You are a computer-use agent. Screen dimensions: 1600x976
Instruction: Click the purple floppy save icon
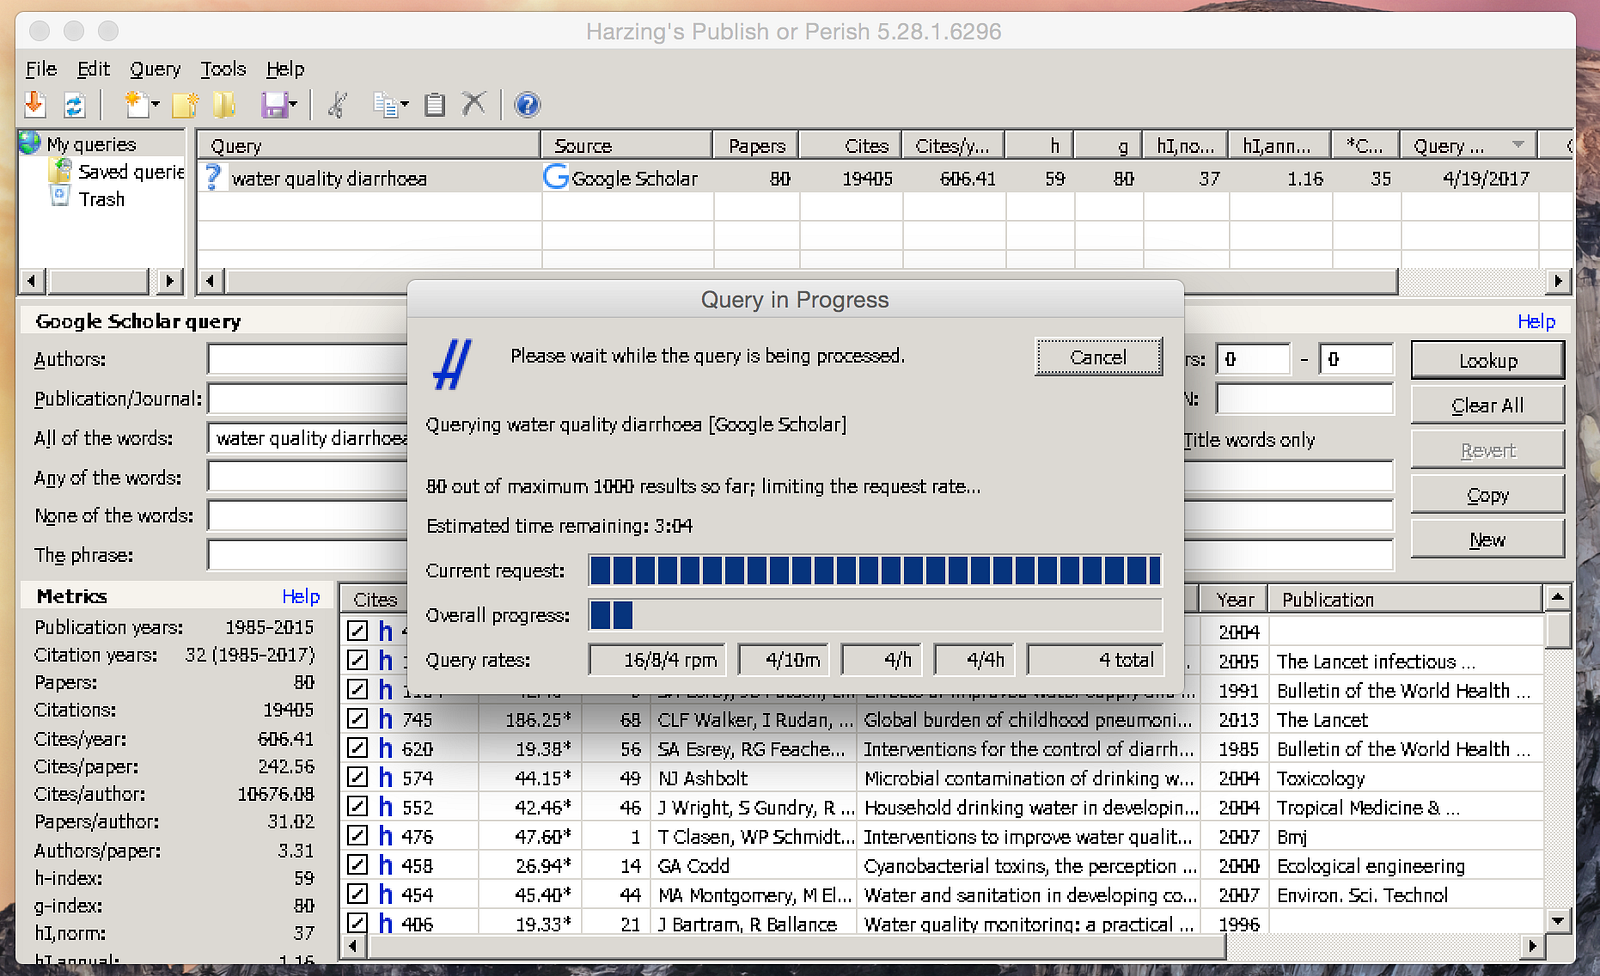(274, 104)
